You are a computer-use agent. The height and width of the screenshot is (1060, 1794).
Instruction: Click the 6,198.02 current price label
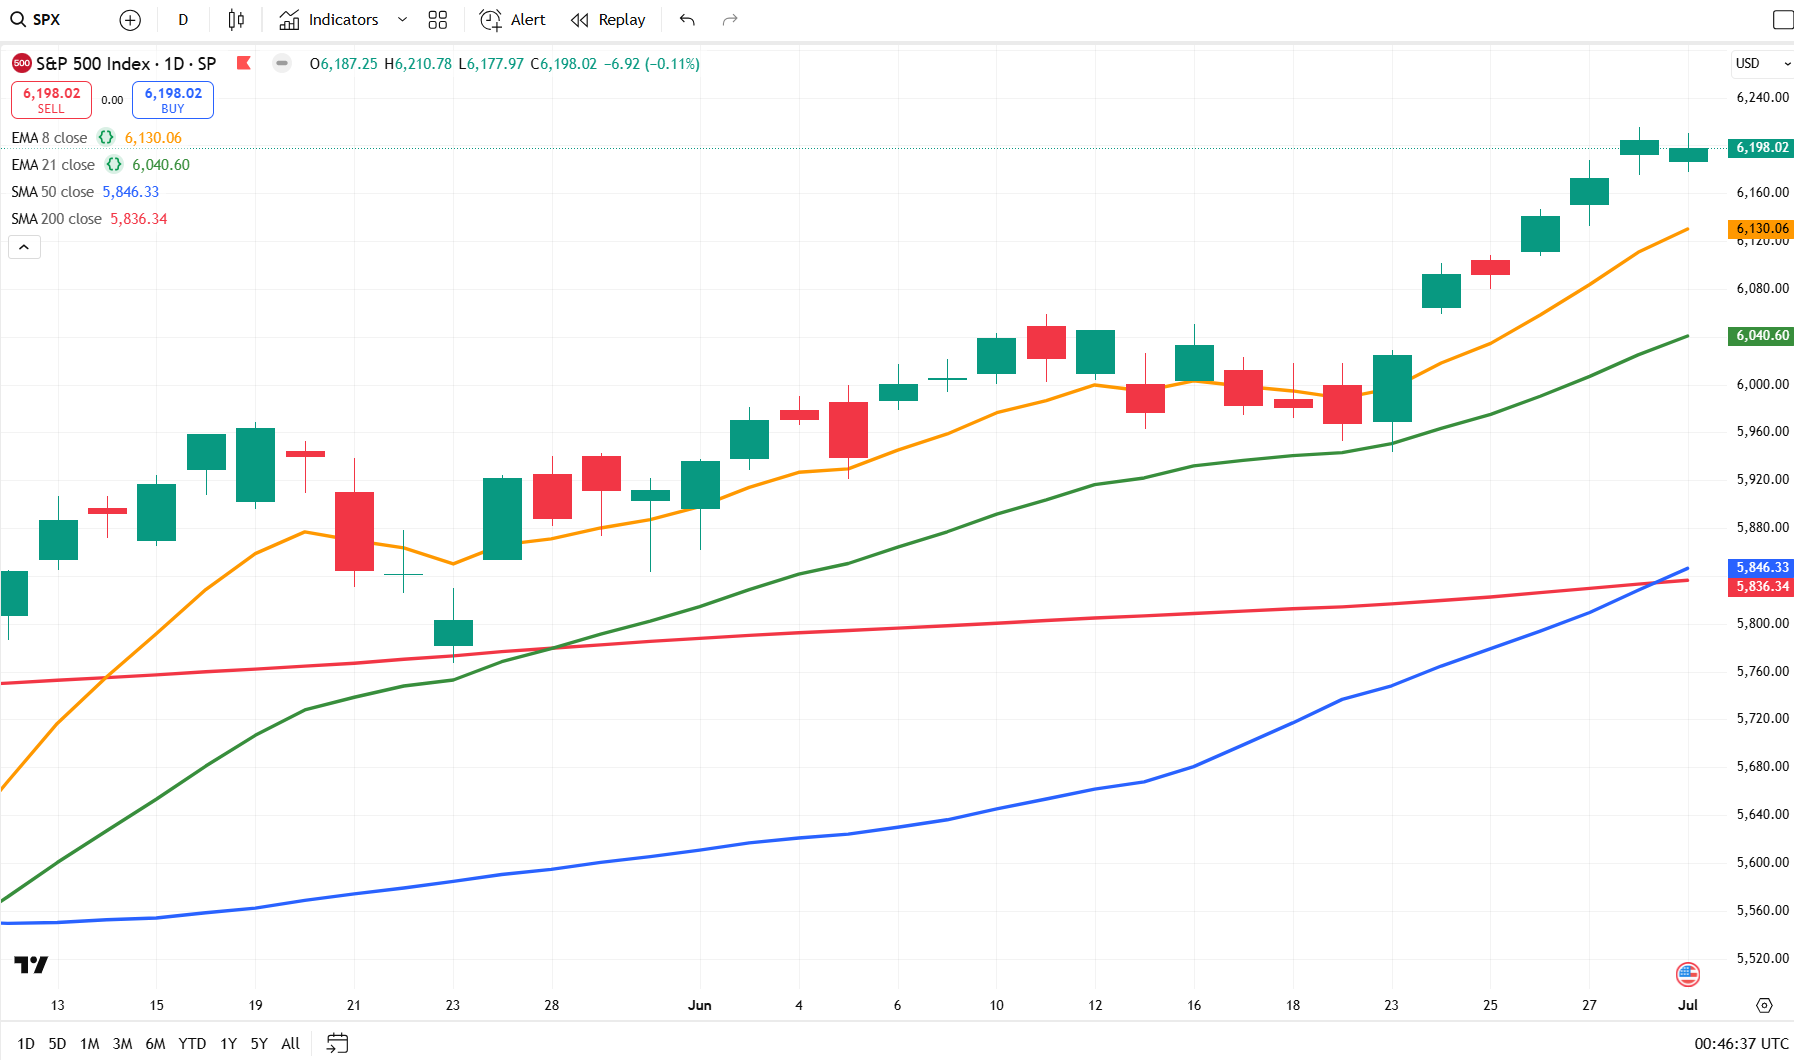click(1761, 147)
